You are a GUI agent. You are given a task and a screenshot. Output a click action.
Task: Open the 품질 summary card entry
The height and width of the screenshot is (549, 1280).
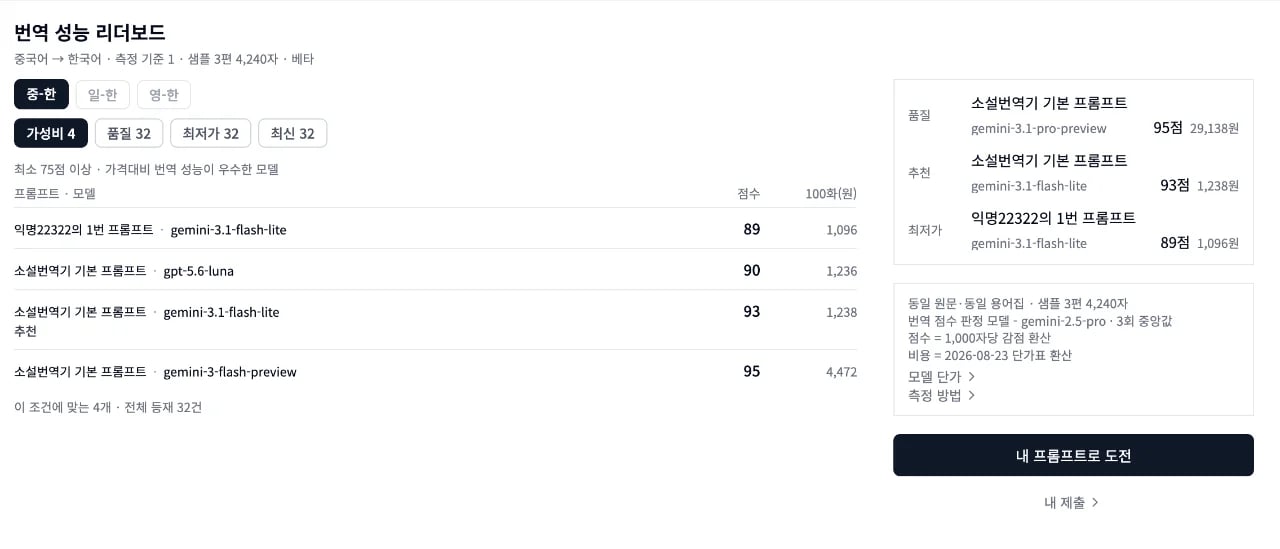[1073, 115]
